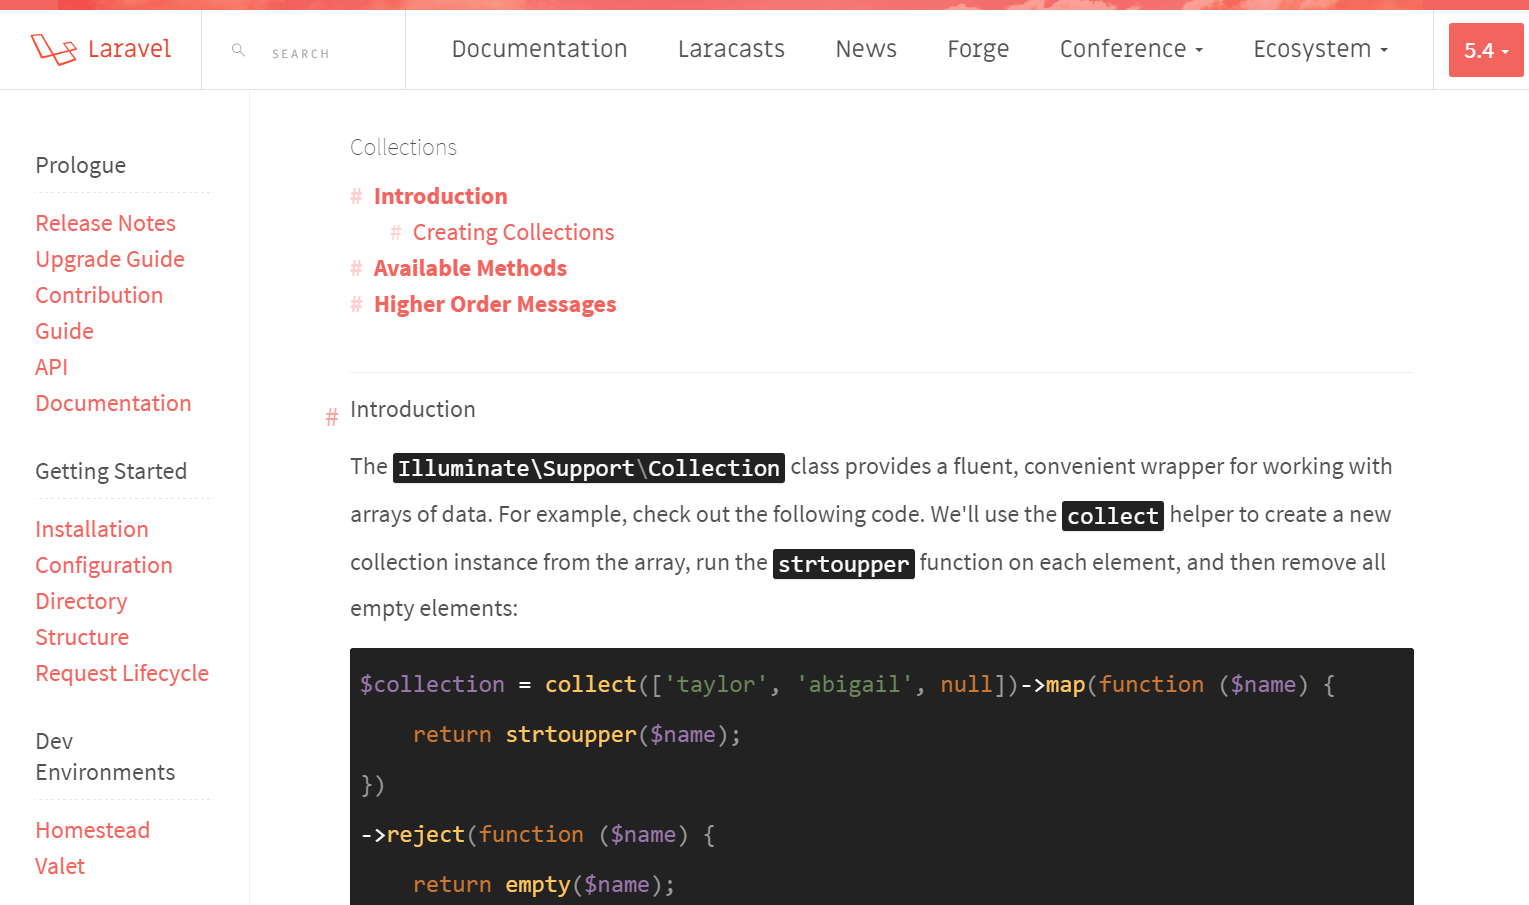Screen dimensions: 1529x905
Task: Visit the Homestead documentation
Action: click(x=92, y=830)
